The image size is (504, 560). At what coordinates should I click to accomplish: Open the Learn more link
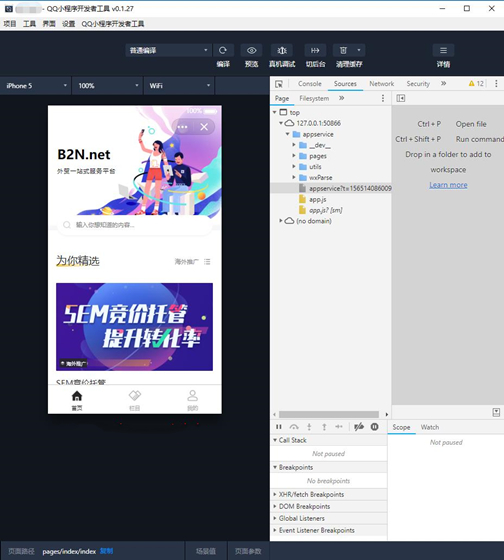tap(448, 185)
